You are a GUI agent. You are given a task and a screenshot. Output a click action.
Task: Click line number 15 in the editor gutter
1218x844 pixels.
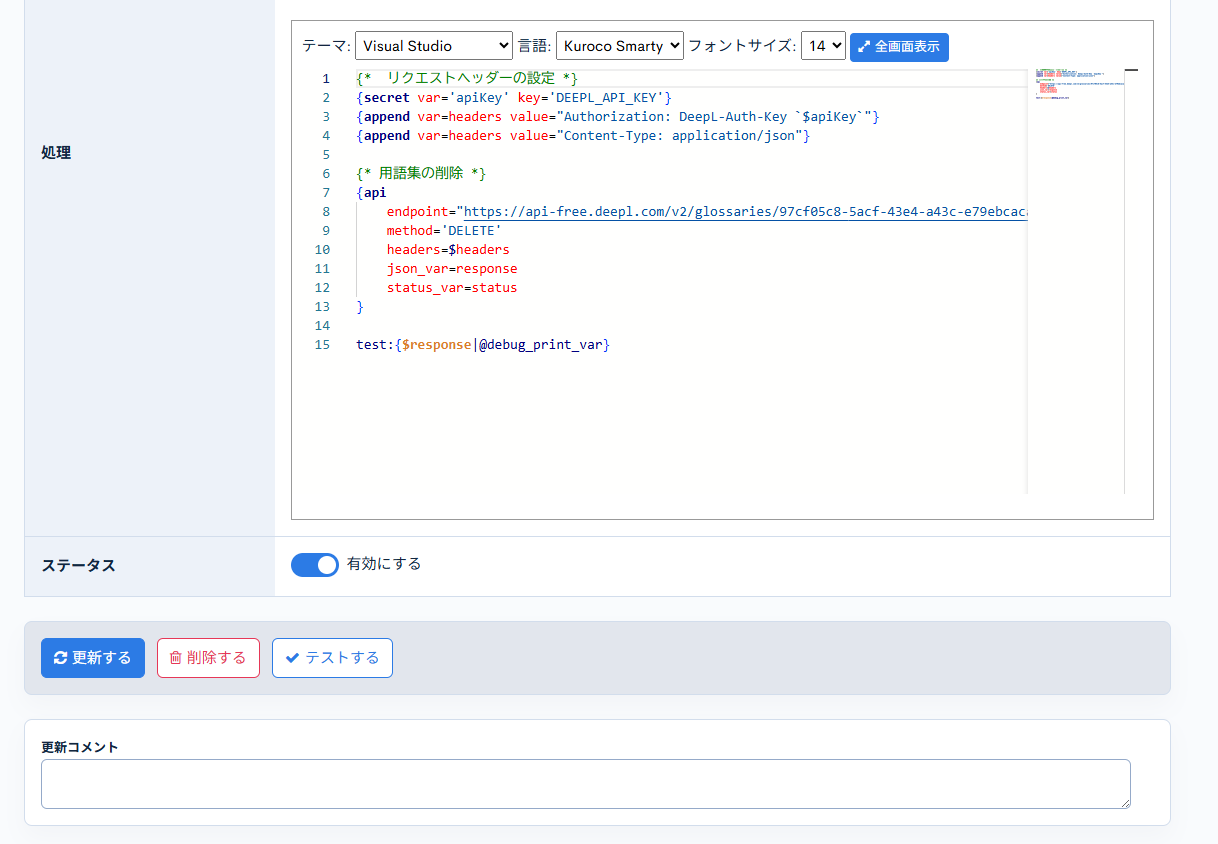[x=322, y=345]
